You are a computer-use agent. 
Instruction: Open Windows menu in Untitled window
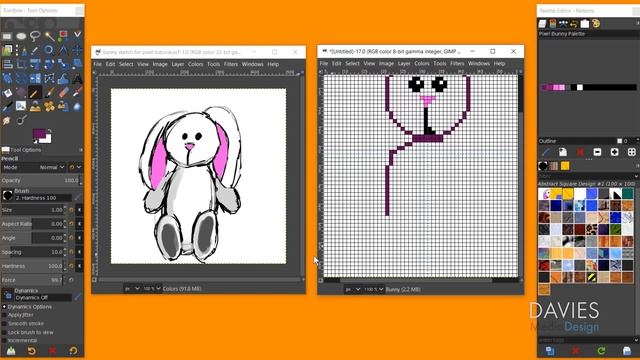(479, 64)
